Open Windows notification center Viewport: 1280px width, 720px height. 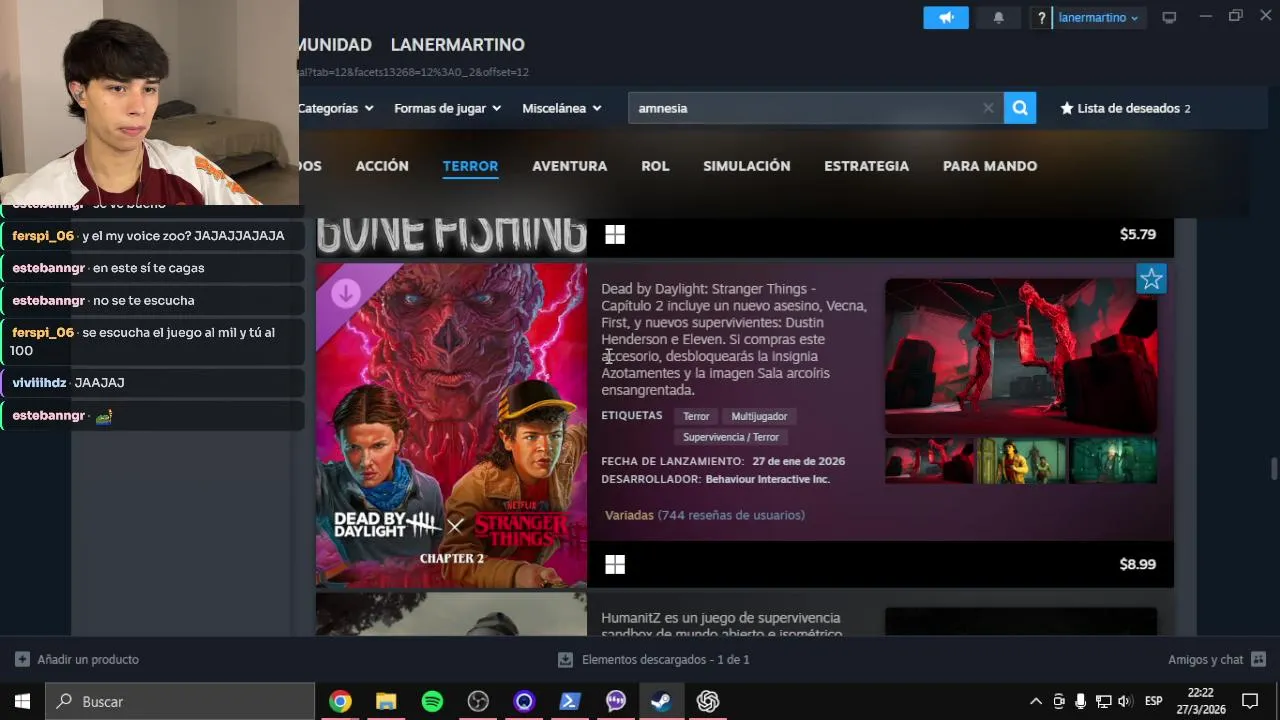pyautogui.click(x=1250, y=701)
